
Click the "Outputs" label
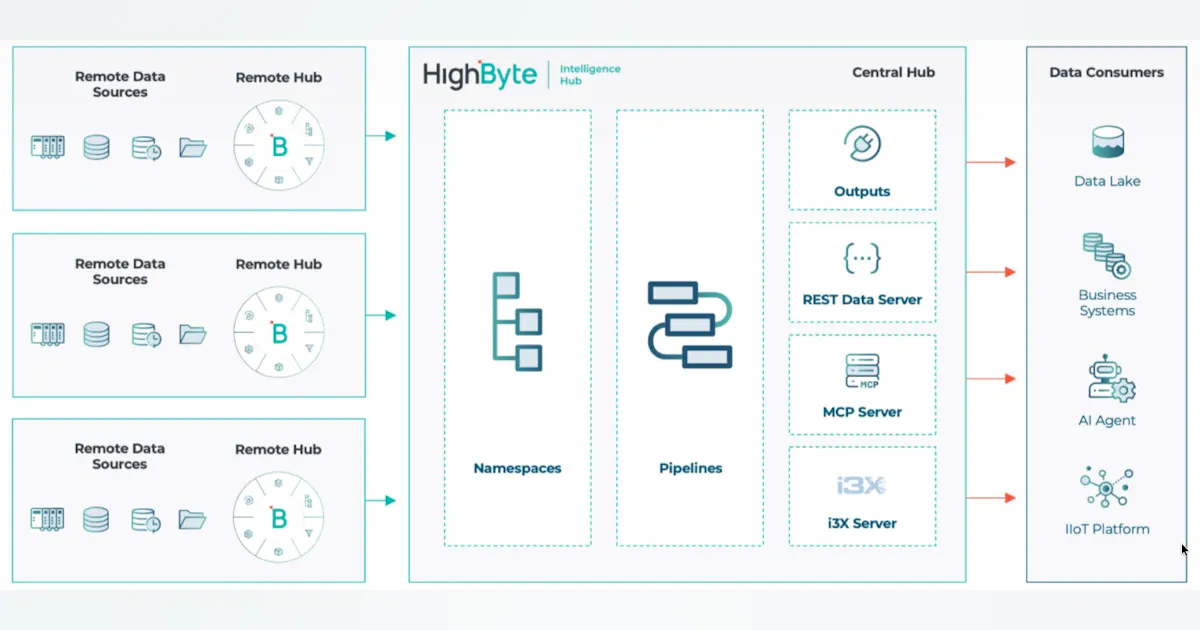coord(862,191)
